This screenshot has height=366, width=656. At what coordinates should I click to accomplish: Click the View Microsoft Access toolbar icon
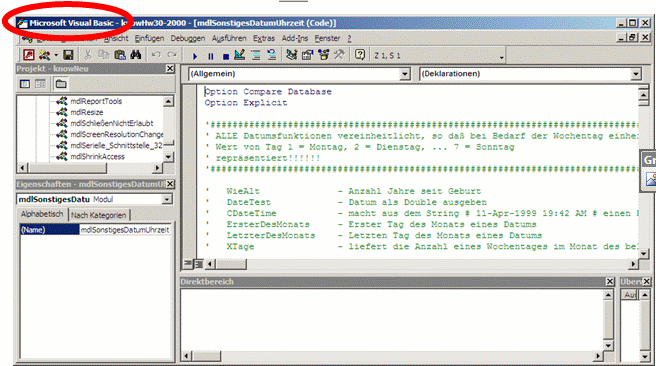(28, 55)
